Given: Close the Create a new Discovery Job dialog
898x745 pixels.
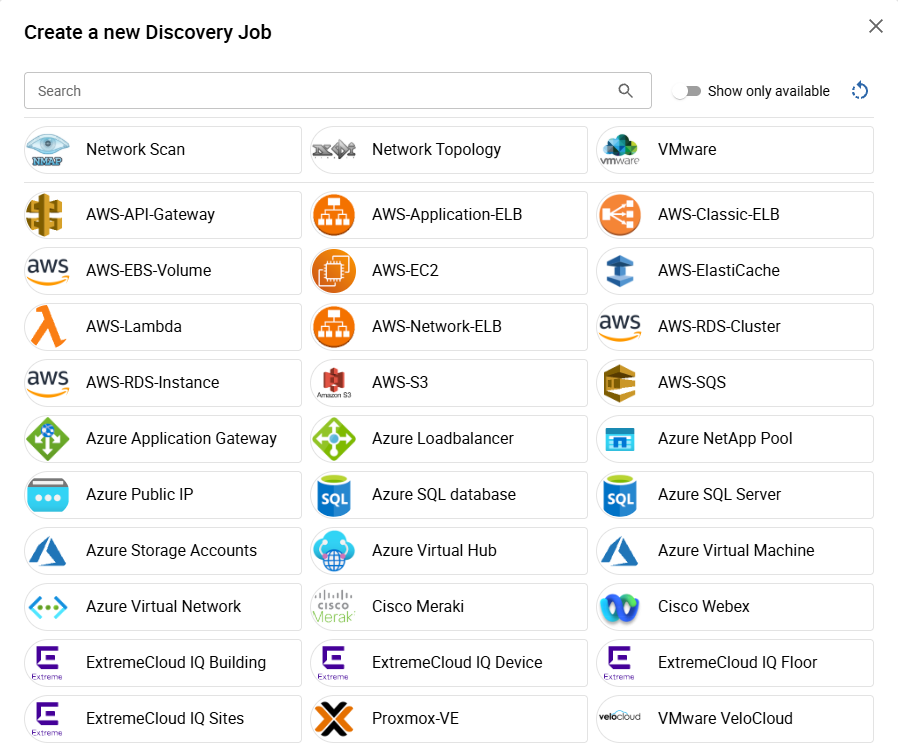Looking at the screenshot, I should [x=876, y=26].
